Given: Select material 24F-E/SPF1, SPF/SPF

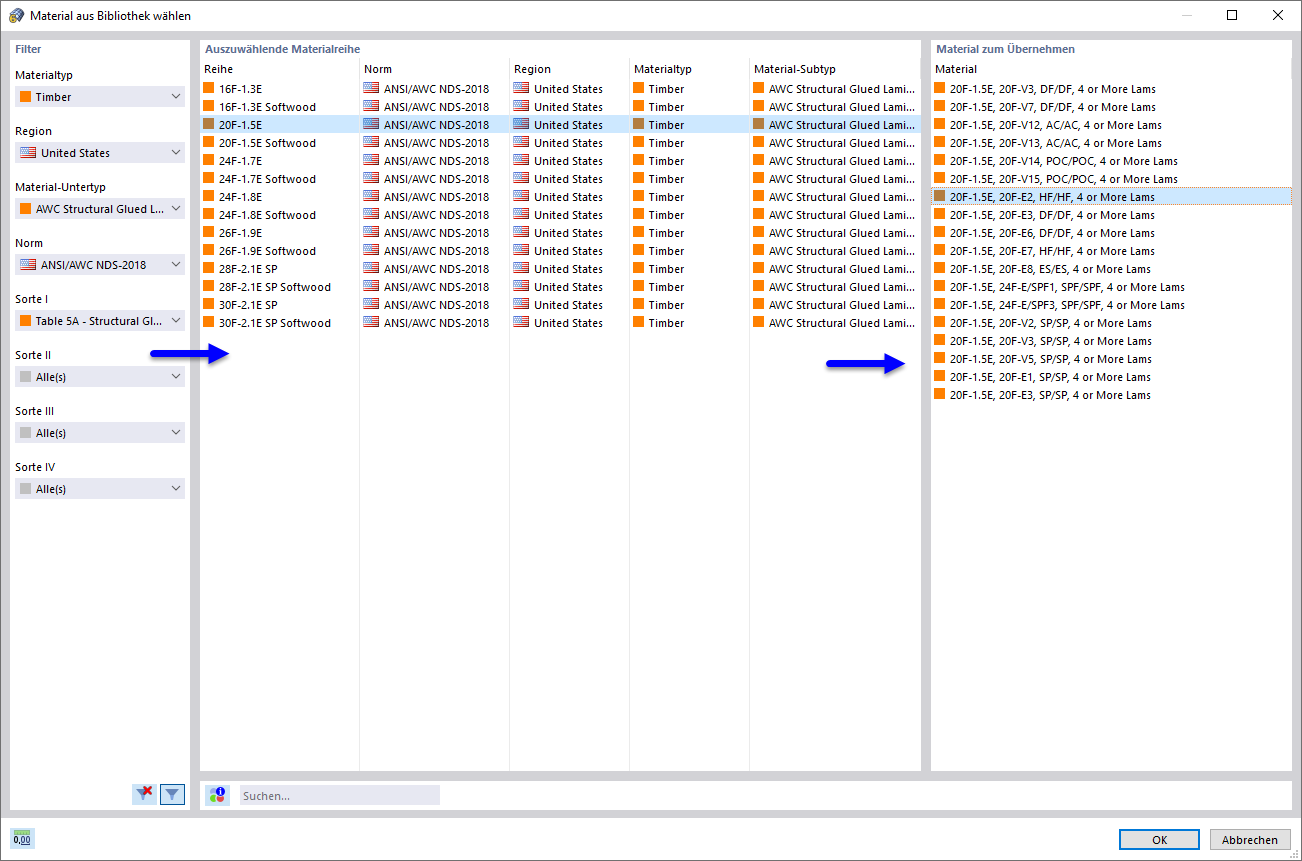Looking at the screenshot, I should [1111, 287].
